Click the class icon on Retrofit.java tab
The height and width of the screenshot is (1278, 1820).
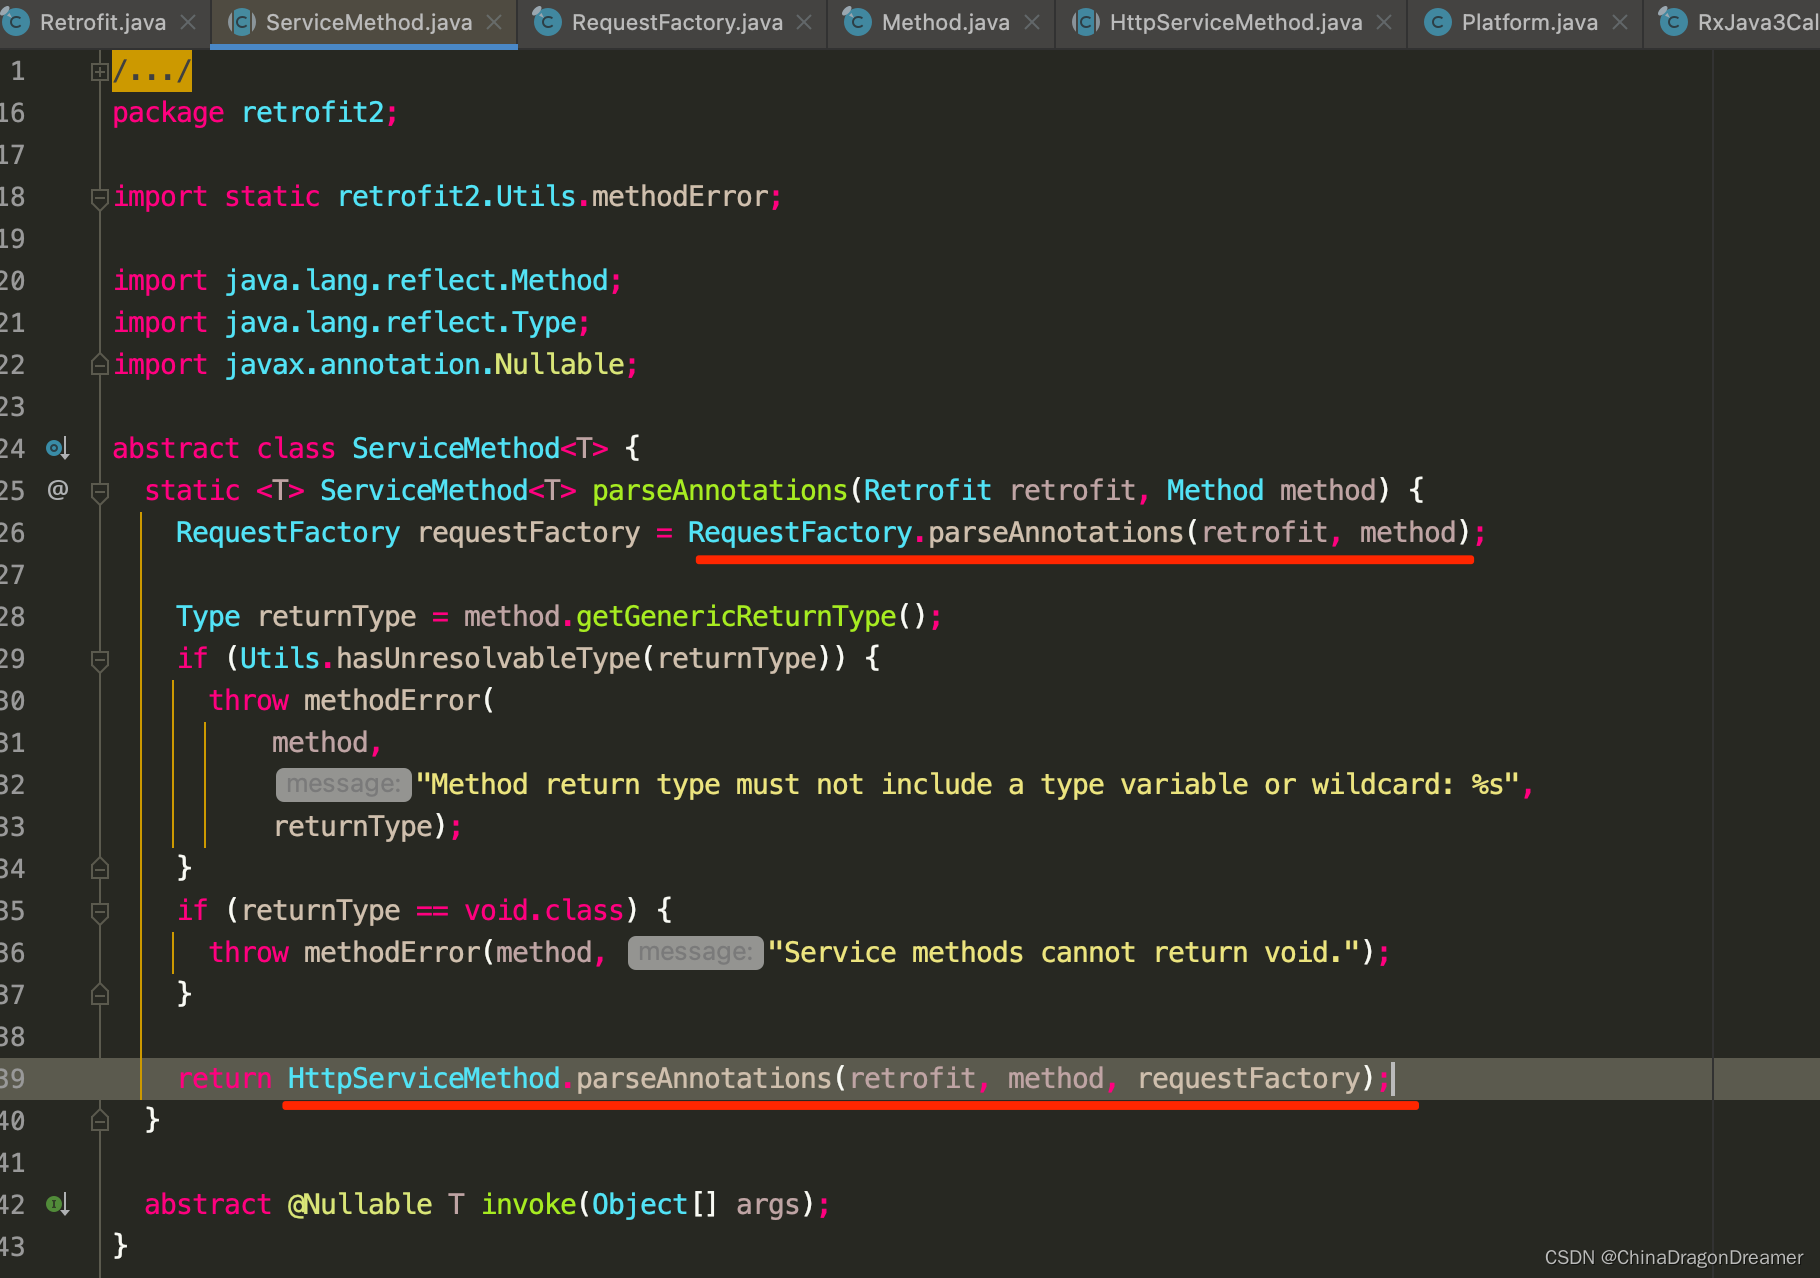click(15, 22)
